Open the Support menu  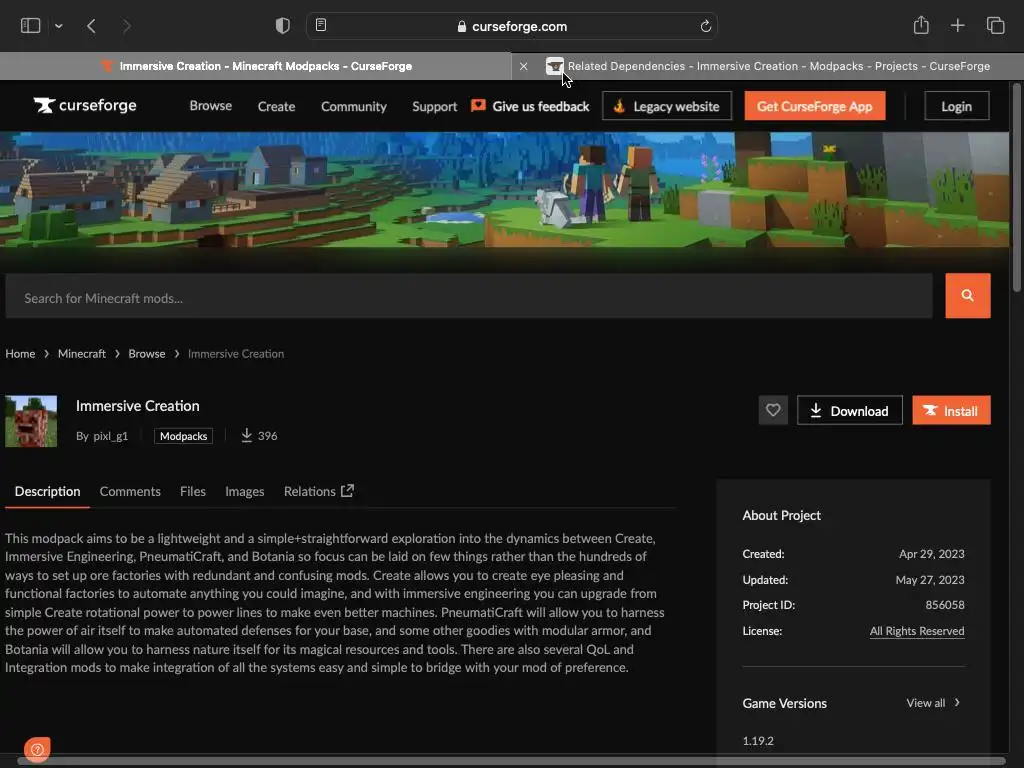pyautogui.click(x=434, y=106)
